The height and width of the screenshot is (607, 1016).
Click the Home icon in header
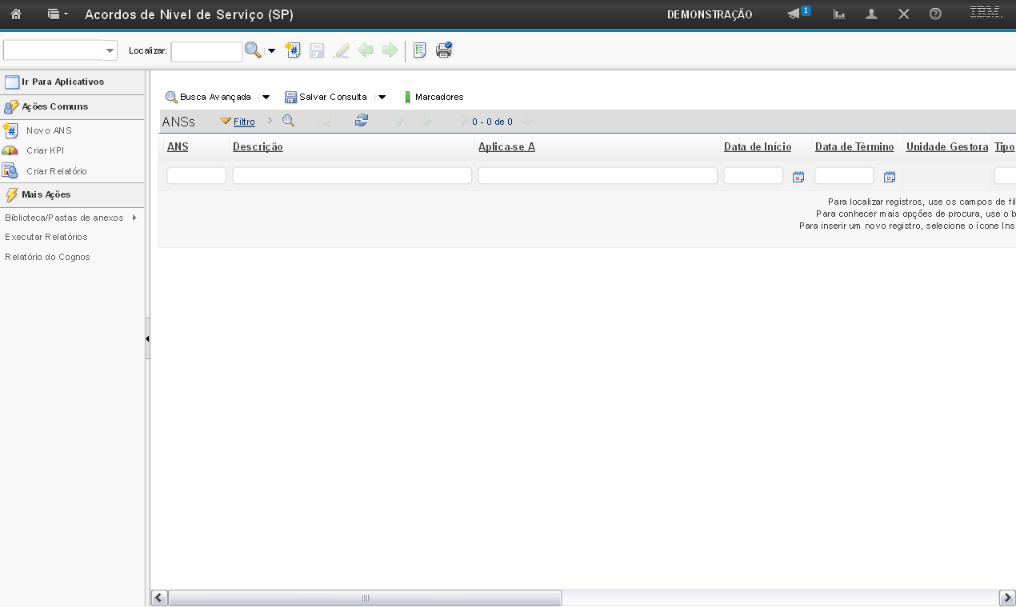pyautogui.click(x=16, y=15)
